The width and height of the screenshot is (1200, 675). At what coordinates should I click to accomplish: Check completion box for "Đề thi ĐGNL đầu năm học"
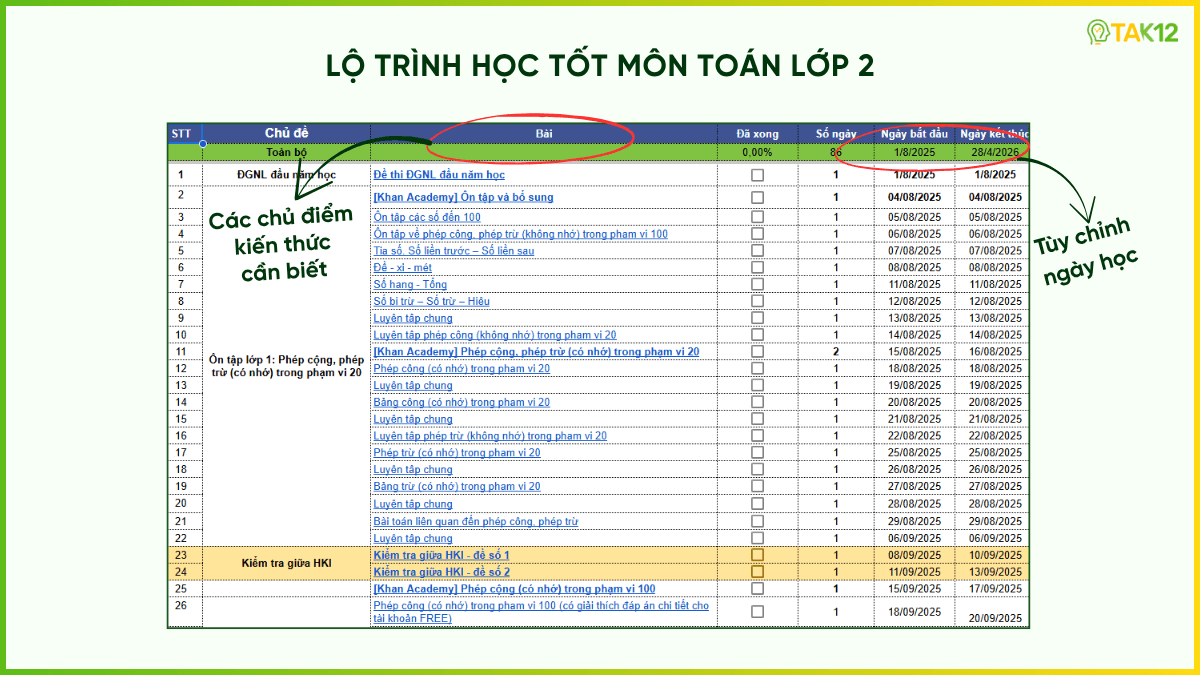coord(757,173)
